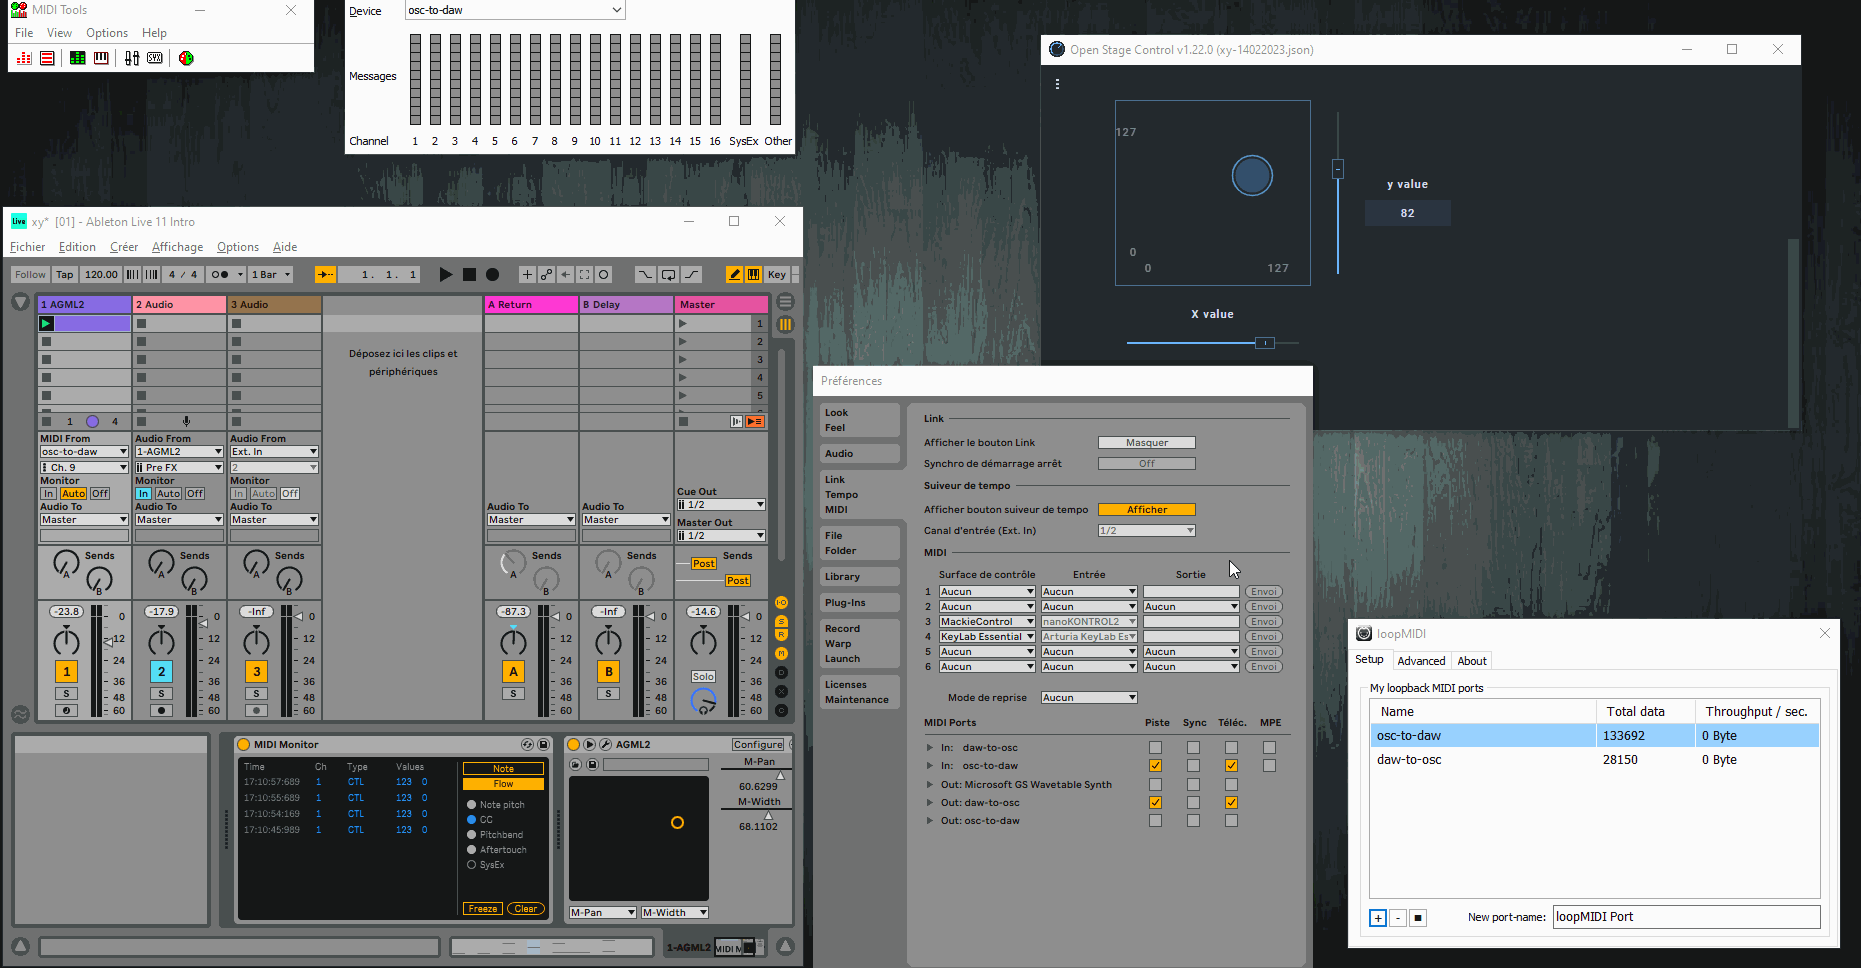Screen dimensions: 1861x968
Task: Click the Freeze button in MIDI Monitor
Action: click(x=483, y=909)
